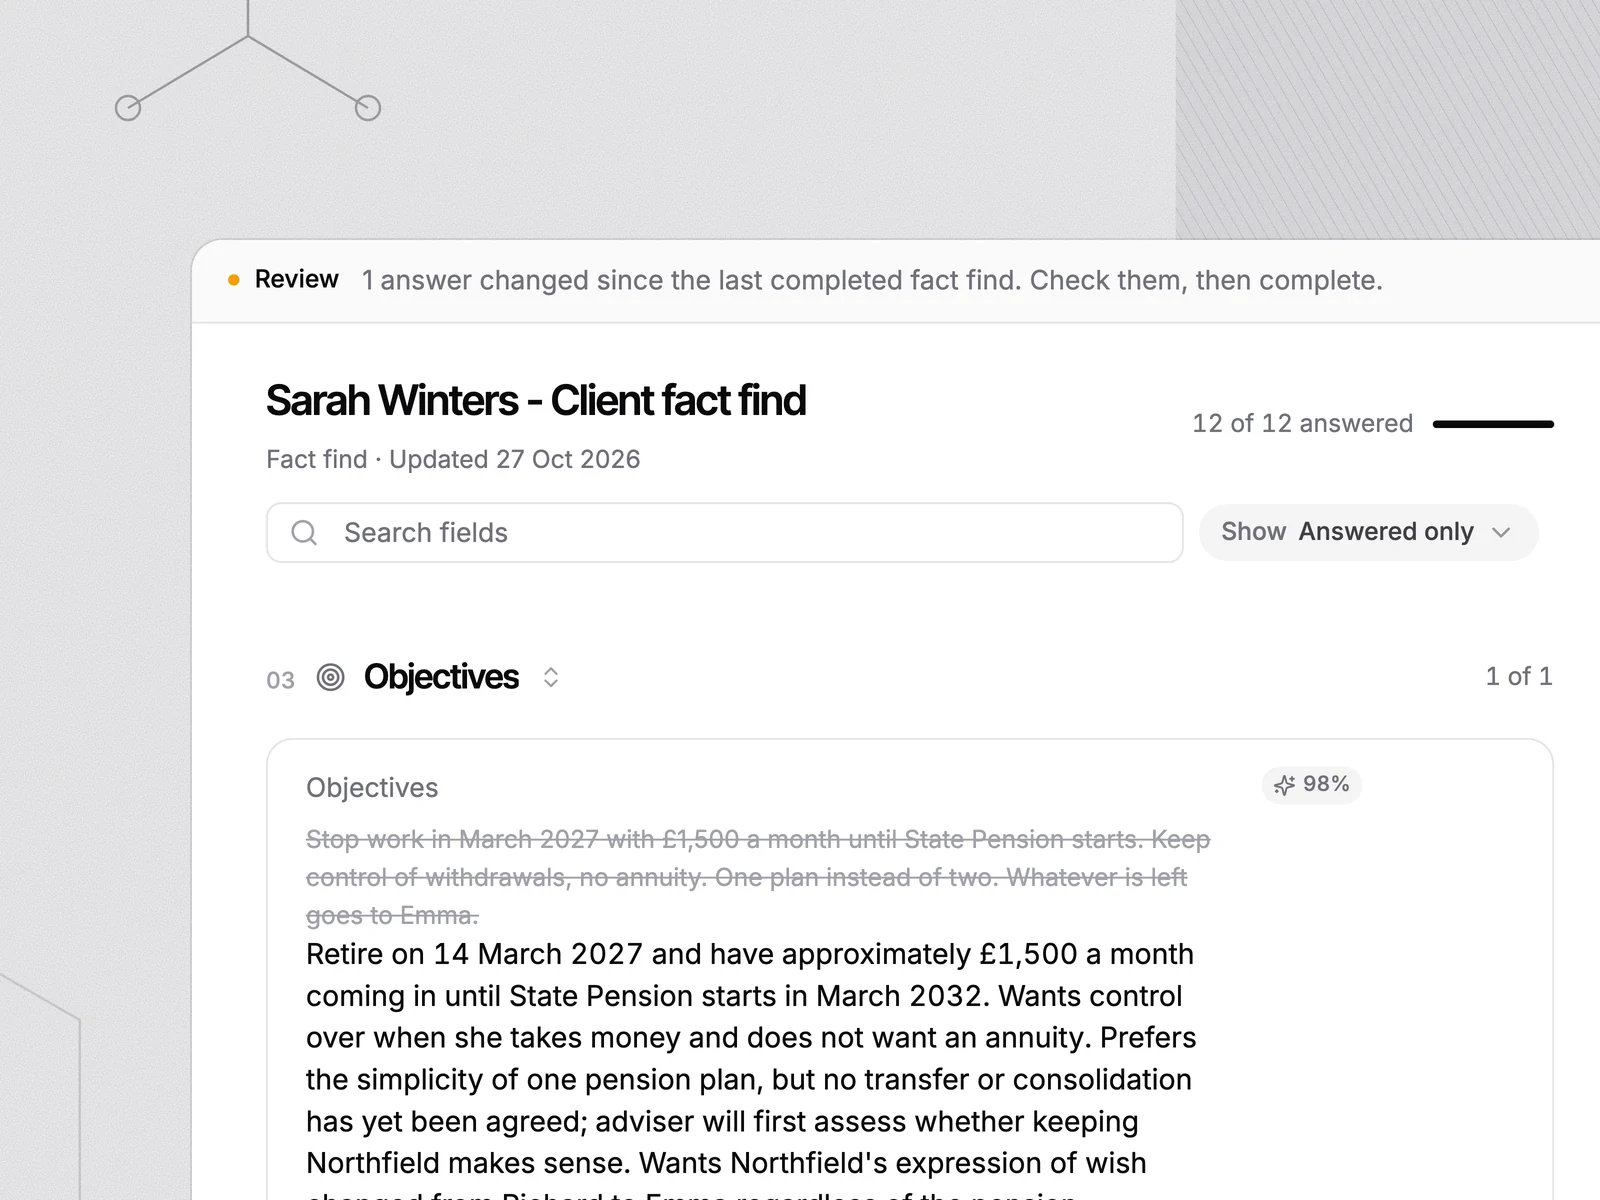
Task: Click the magnifier icon in Search fields
Action: (x=304, y=533)
